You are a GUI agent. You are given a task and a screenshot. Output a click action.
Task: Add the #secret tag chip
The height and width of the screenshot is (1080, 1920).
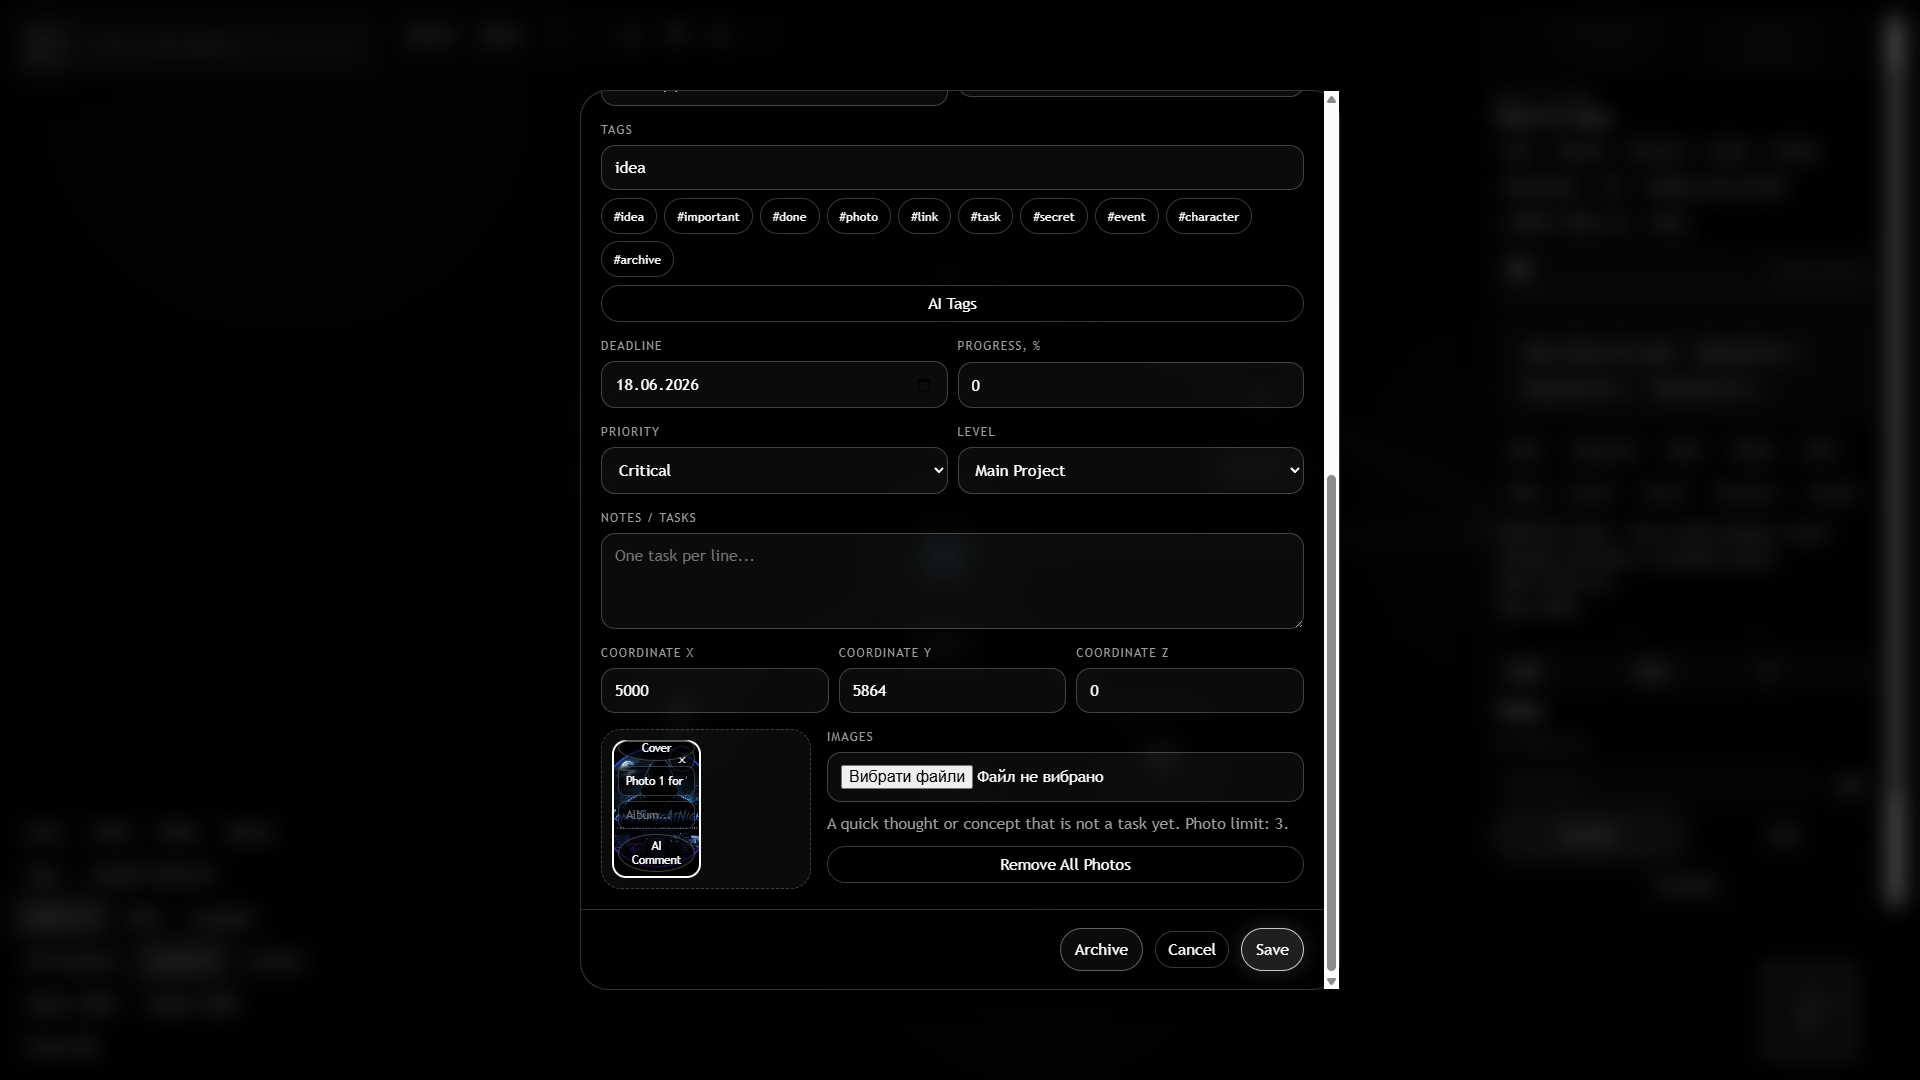coord(1054,217)
